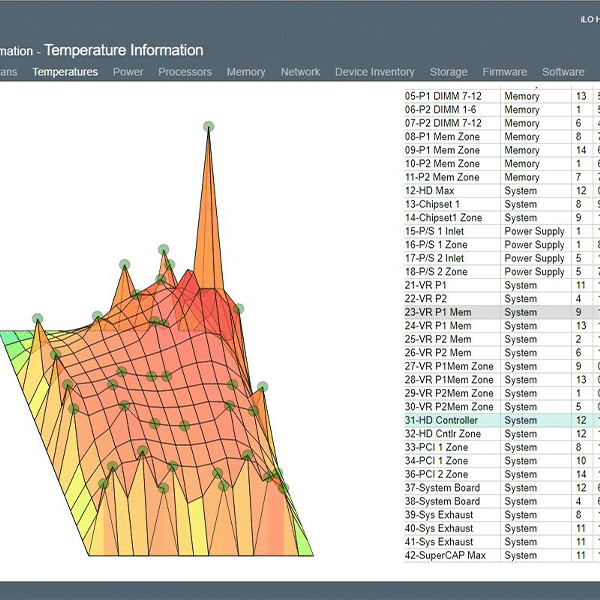Select the 21-VR P1 sensor entry
This screenshot has width=600, height=600.
click(x=426, y=285)
